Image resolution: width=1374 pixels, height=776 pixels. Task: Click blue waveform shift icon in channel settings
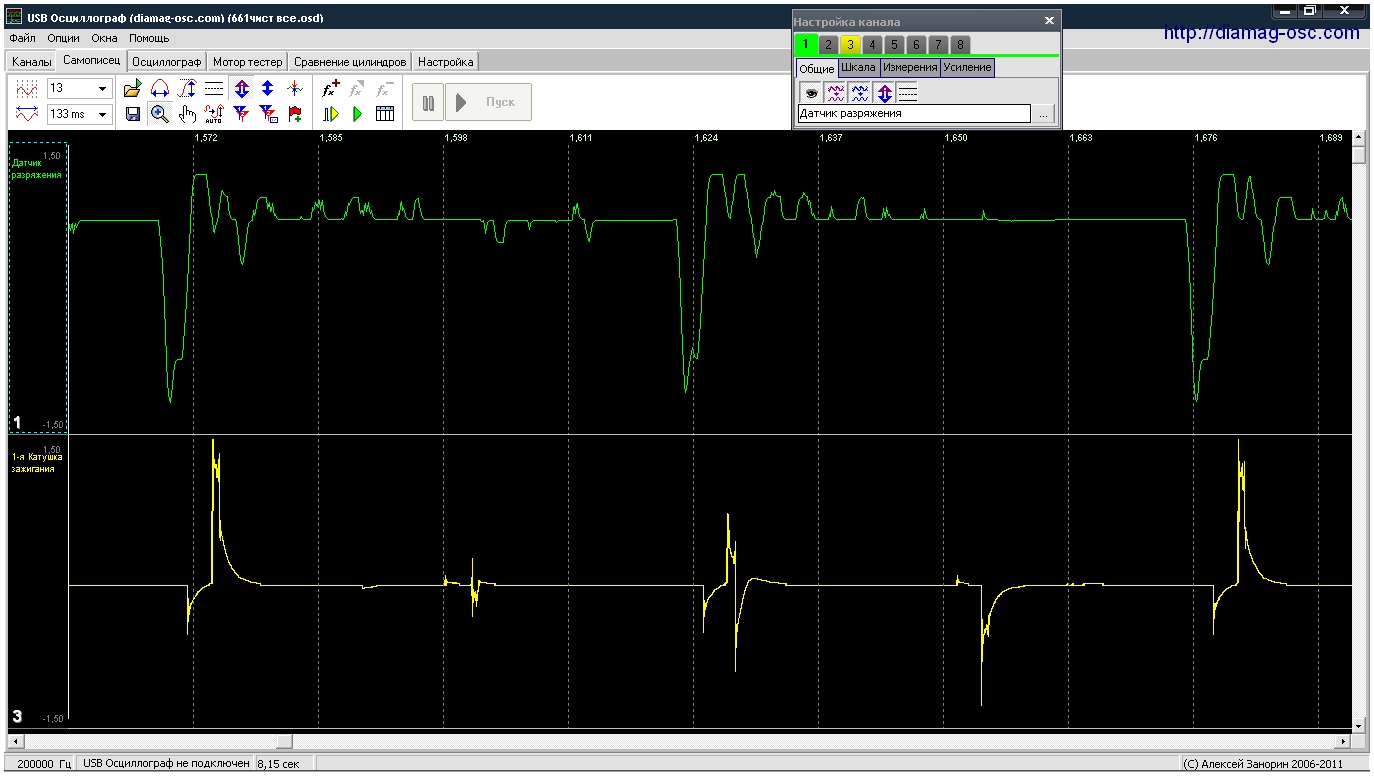tap(859, 93)
